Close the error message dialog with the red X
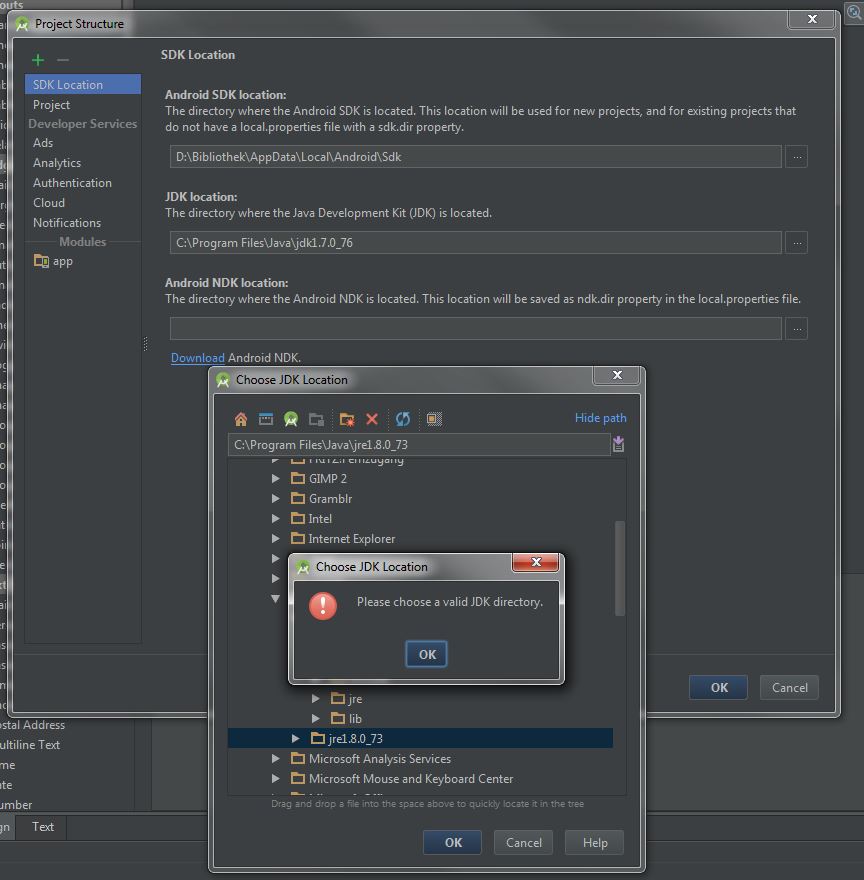The image size is (864, 880). click(x=536, y=562)
